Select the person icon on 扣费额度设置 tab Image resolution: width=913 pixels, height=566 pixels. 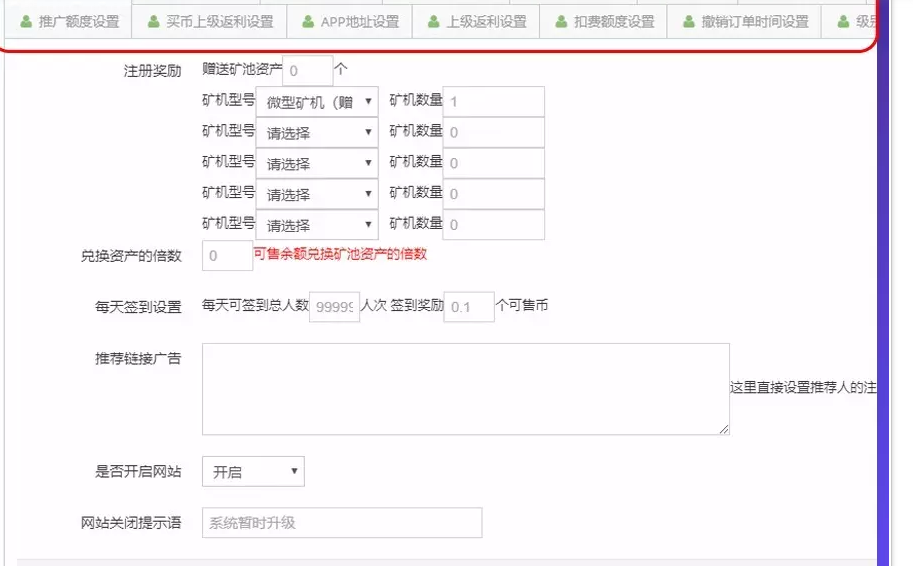(x=562, y=21)
